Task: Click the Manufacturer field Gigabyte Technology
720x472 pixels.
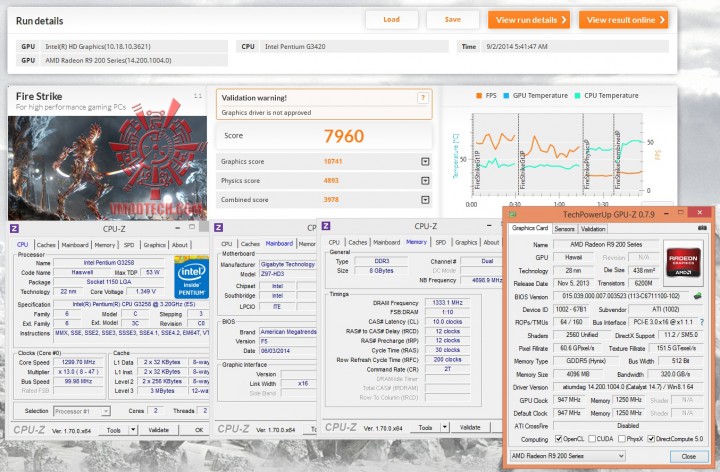Action: [x=288, y=264]
